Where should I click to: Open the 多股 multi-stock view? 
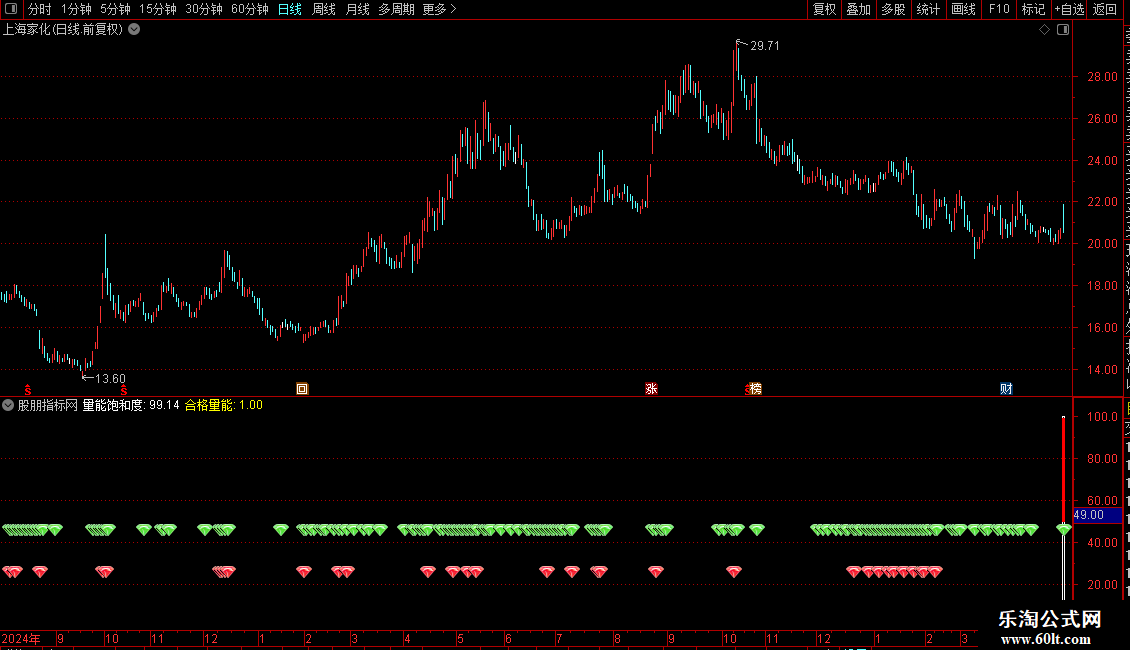(x=893, y=9)
